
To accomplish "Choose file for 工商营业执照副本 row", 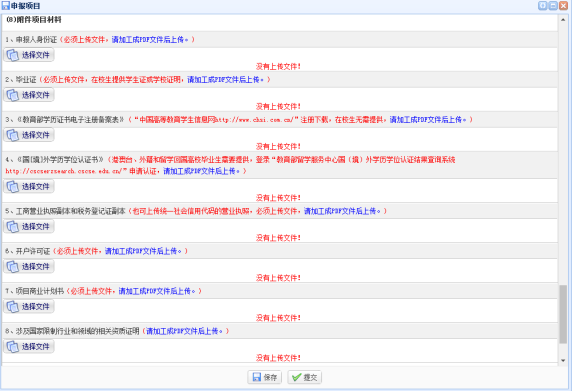I will point(29,227).
